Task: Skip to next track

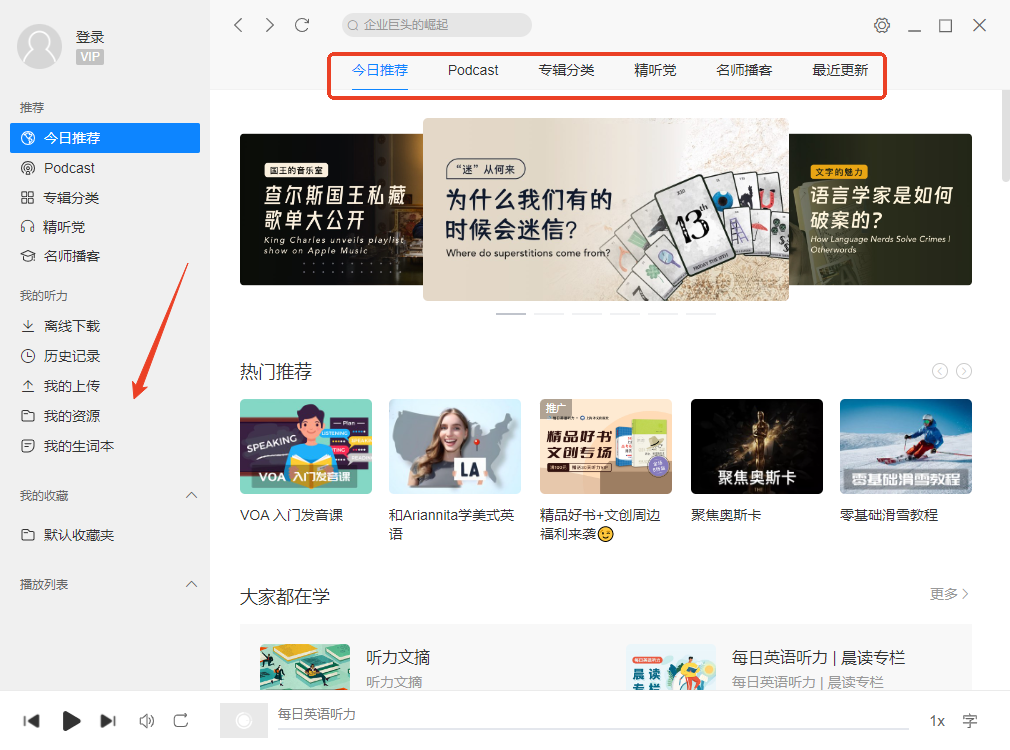Action: pos(108,721)
